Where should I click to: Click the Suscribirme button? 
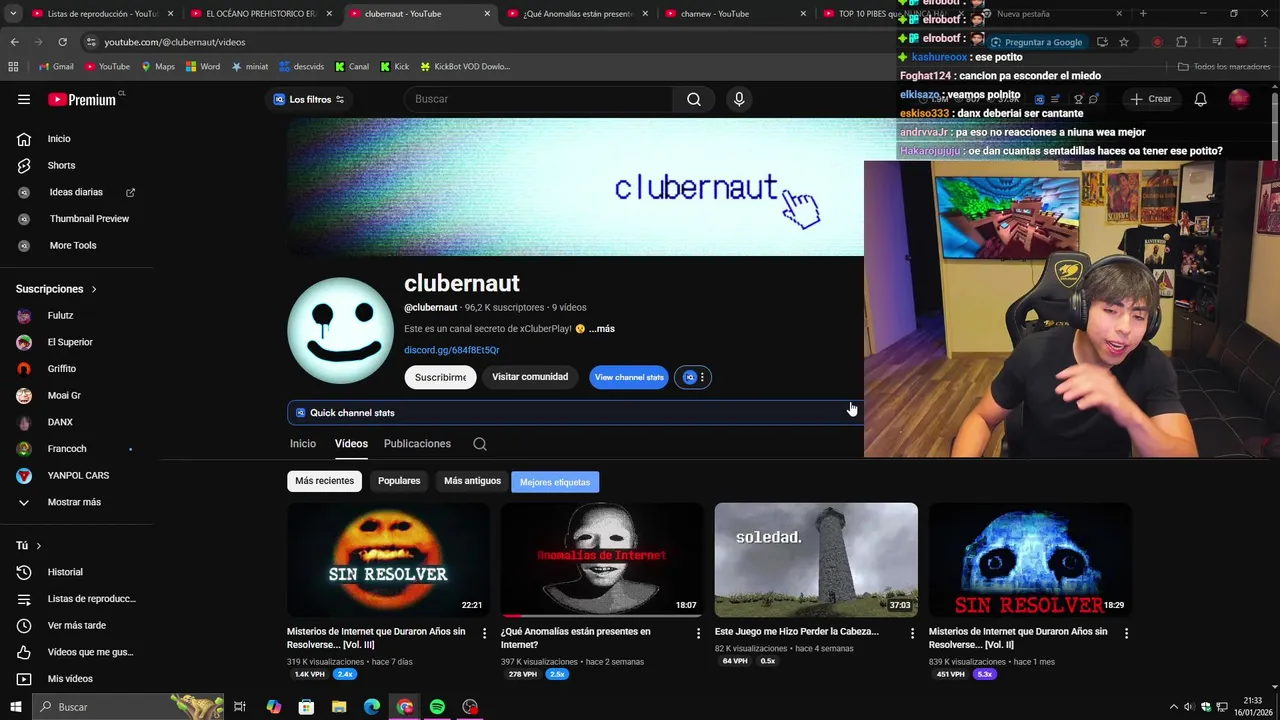pos(440,377)
